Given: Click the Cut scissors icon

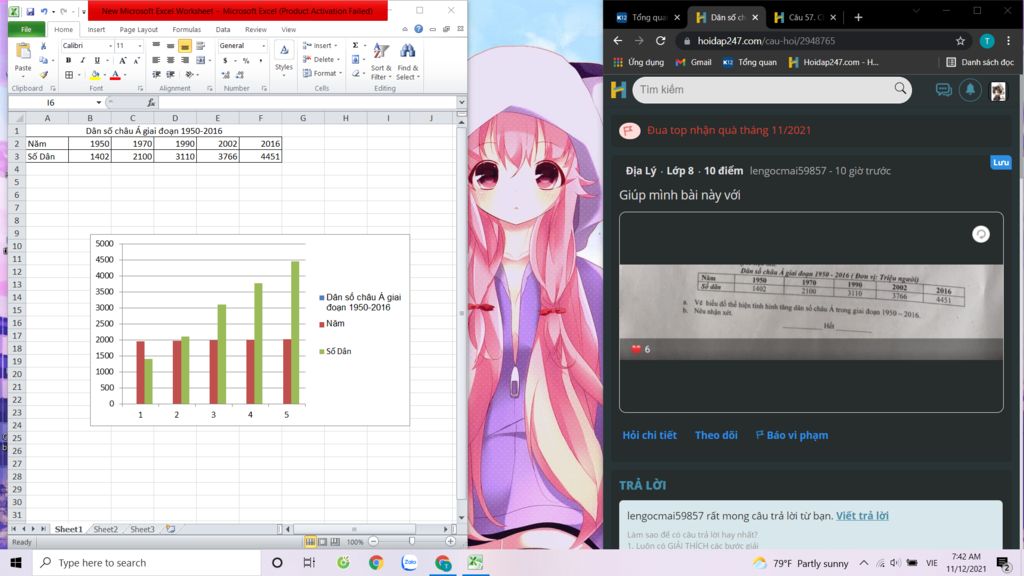Looking at the screenshot, I should (44, 46).
